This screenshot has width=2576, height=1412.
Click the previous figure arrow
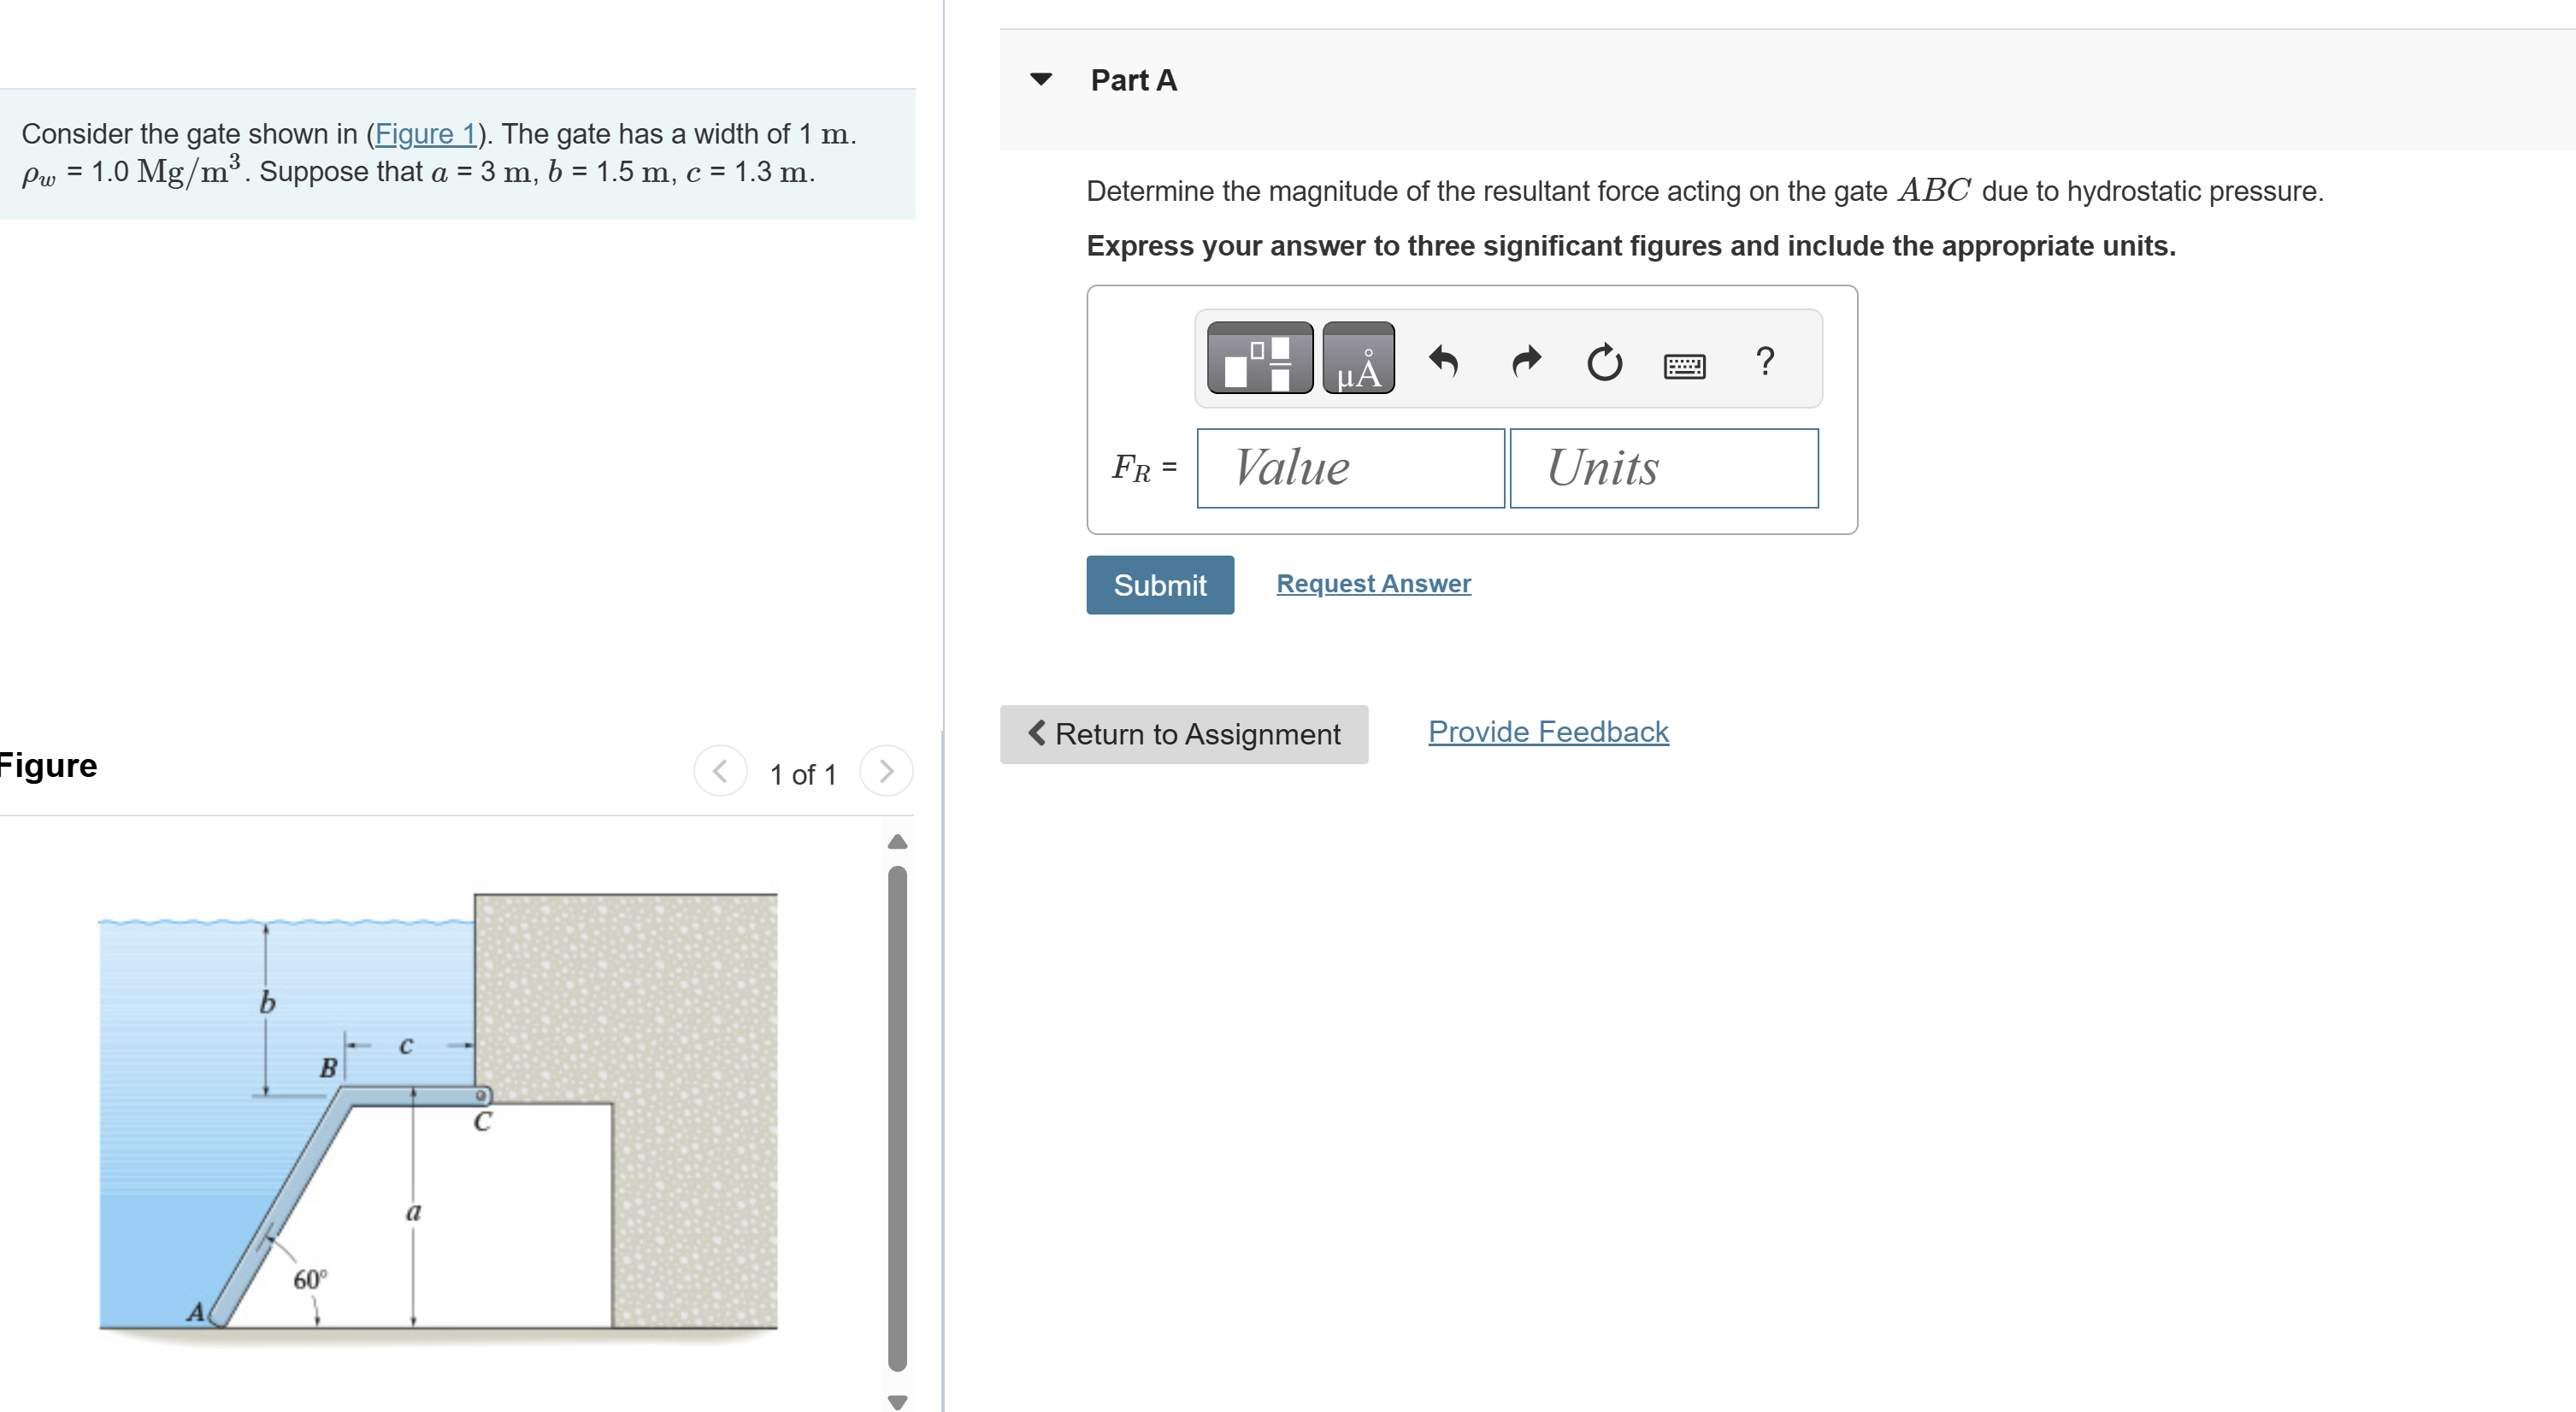(x=720, y=771)
